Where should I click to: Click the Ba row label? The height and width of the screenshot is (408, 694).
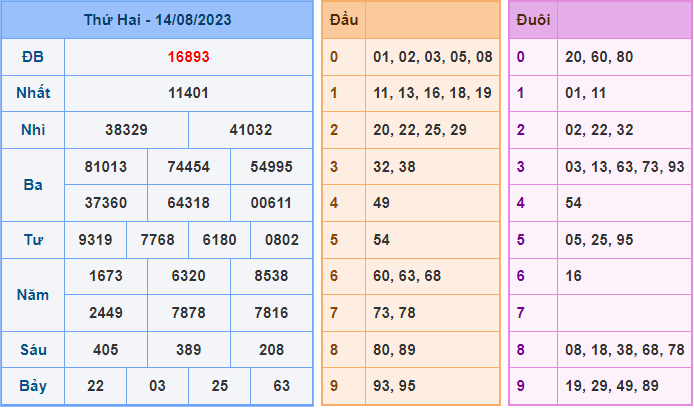(x=33, y=185)
